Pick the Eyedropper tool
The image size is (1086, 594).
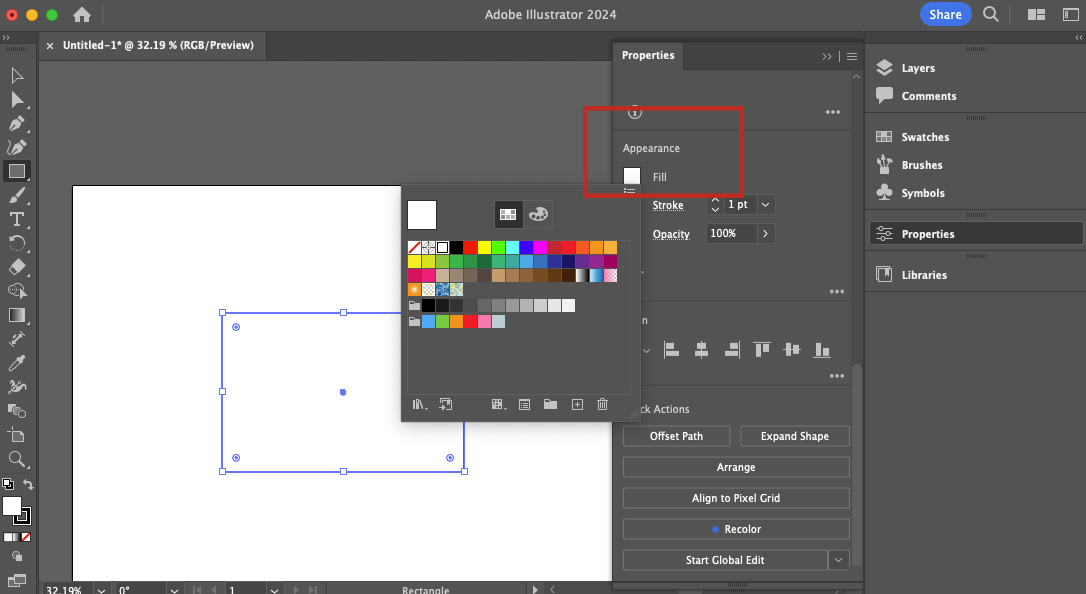(17, 363)
